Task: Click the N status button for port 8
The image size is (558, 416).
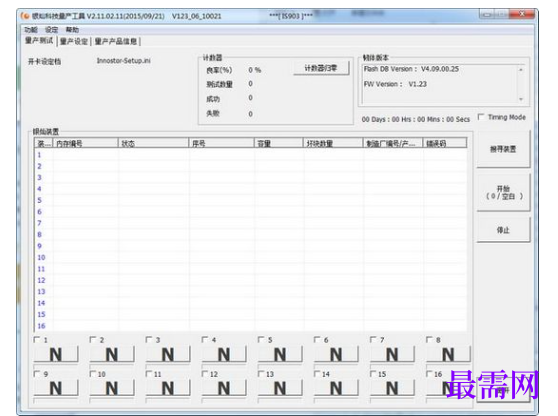Action: coord(448,354)
